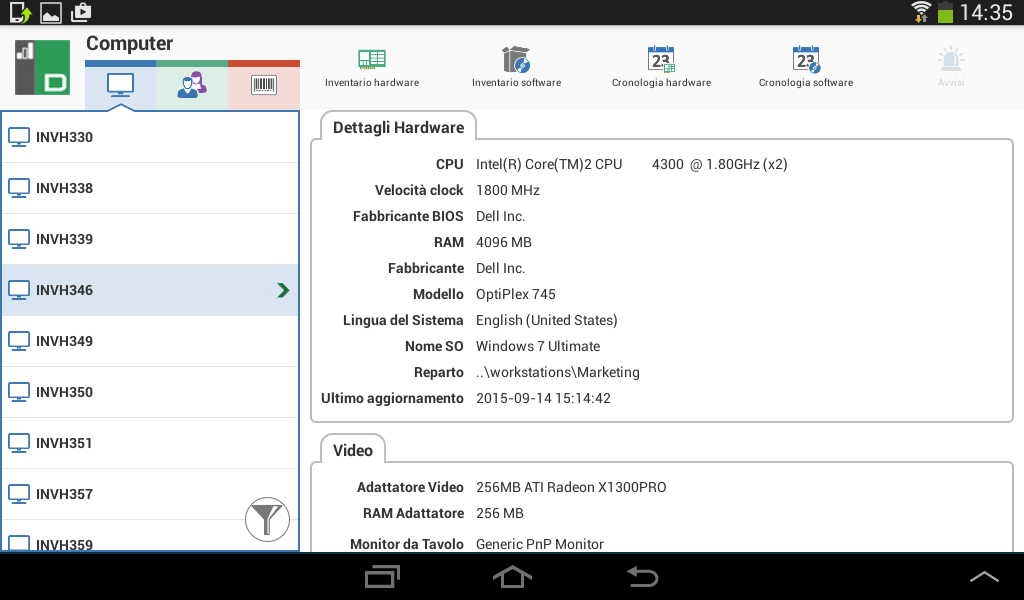Switch to the Computer monitor tab

click(120, 86)
